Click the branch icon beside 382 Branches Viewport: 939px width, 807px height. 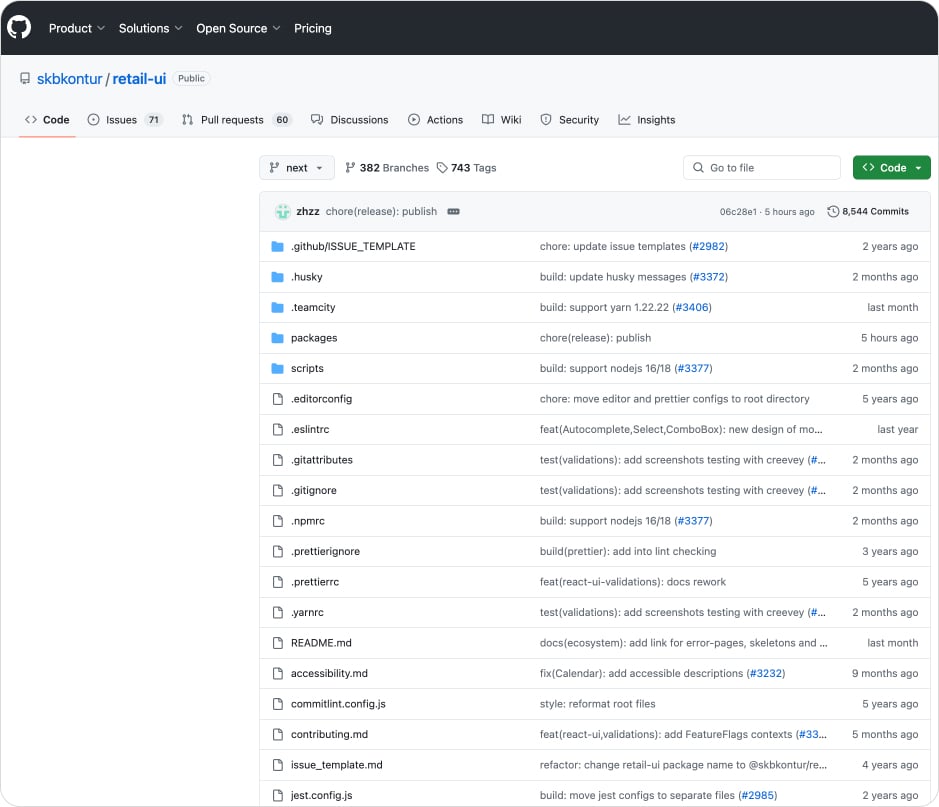pos(352,167)
